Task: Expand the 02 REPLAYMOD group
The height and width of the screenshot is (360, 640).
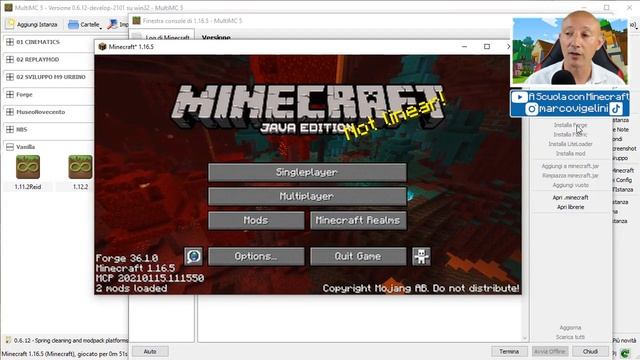Action: [10, 60]
